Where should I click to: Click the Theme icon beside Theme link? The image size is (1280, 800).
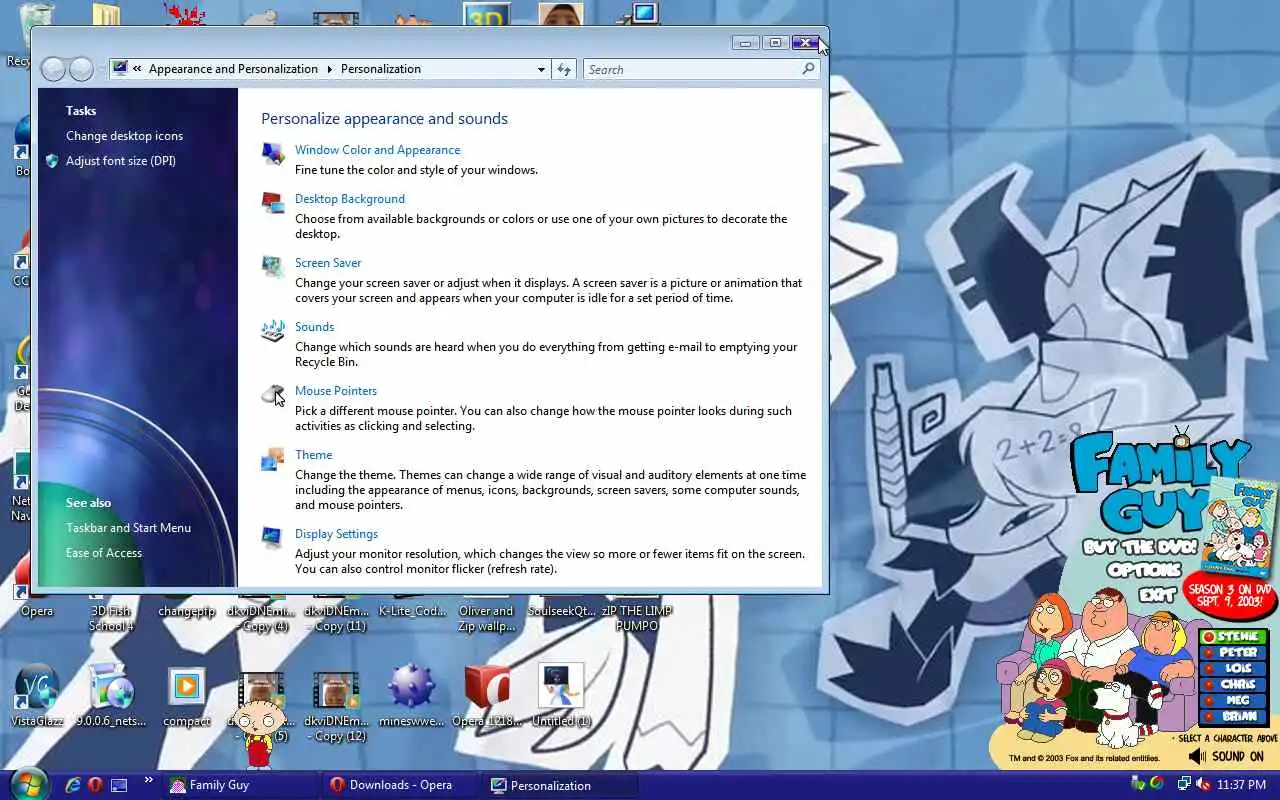[273, 458]
